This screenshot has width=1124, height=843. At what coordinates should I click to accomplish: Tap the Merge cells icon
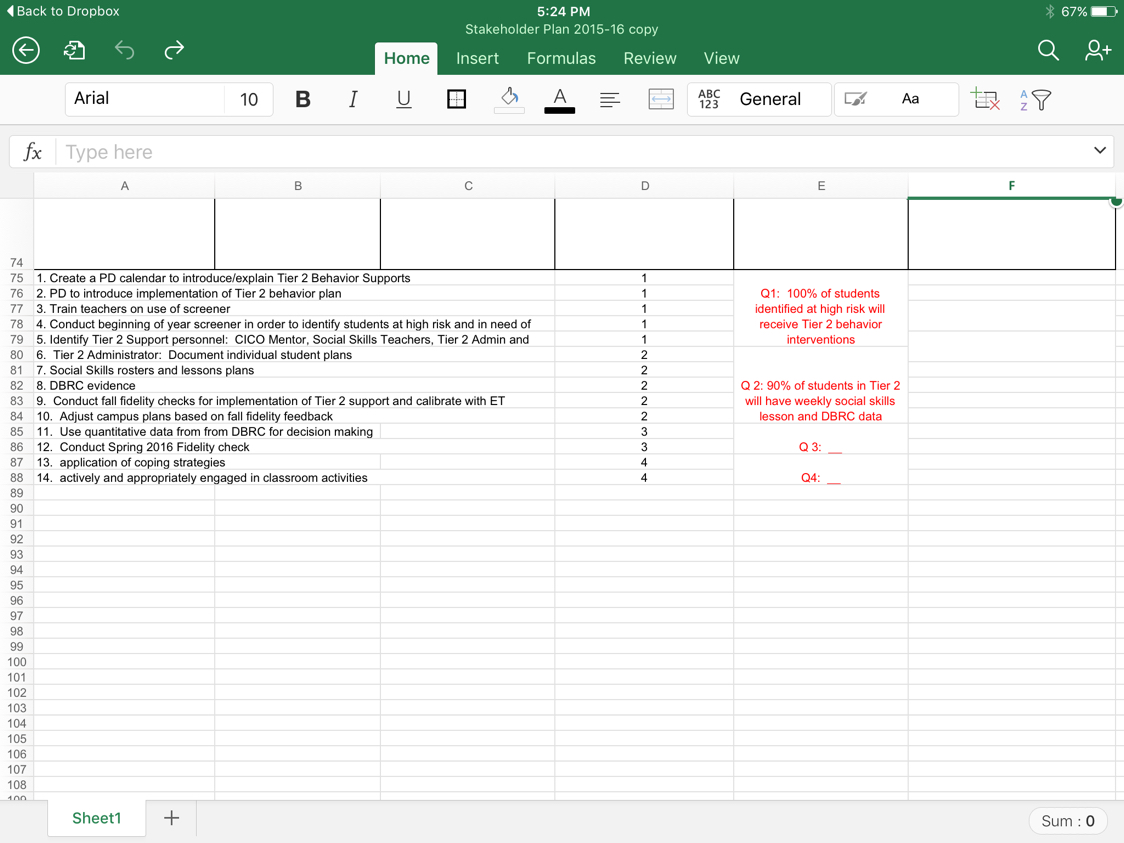coord(661,99)
